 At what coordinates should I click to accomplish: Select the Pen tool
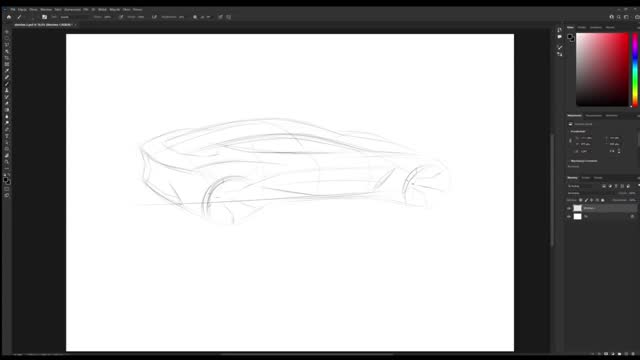(x=7, y=130)
